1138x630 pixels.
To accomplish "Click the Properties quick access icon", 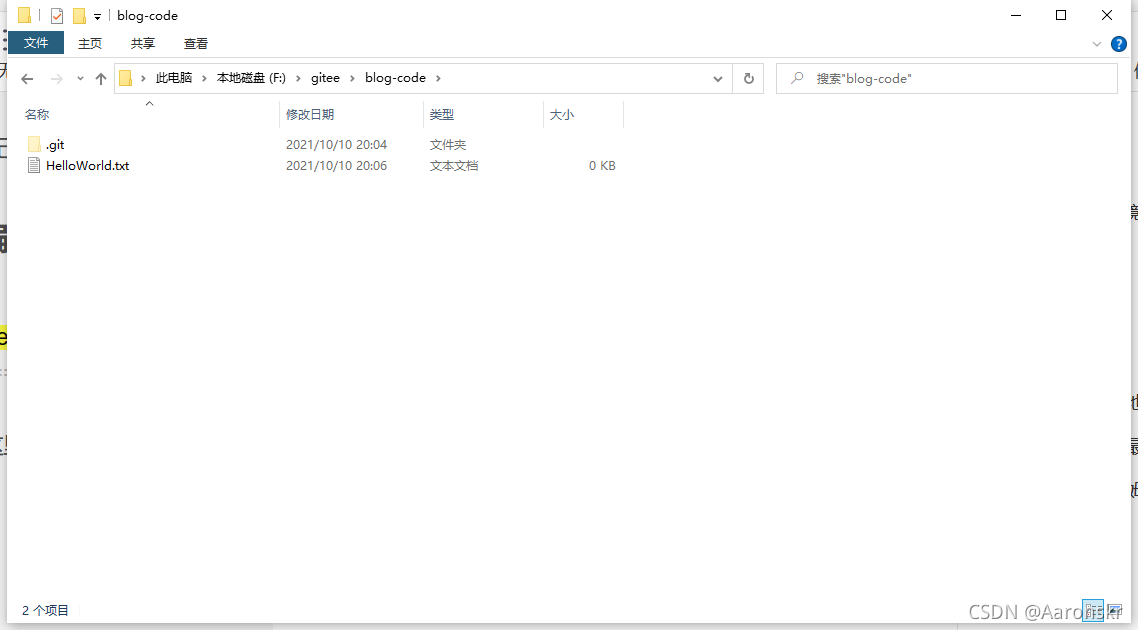I will tap(57, 15).
